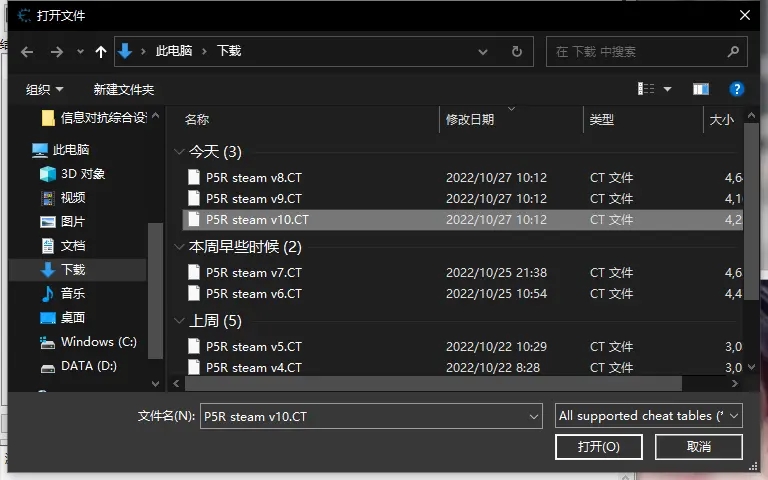
Task: Toggle the preview pane icon
Action: pos(701,89)
